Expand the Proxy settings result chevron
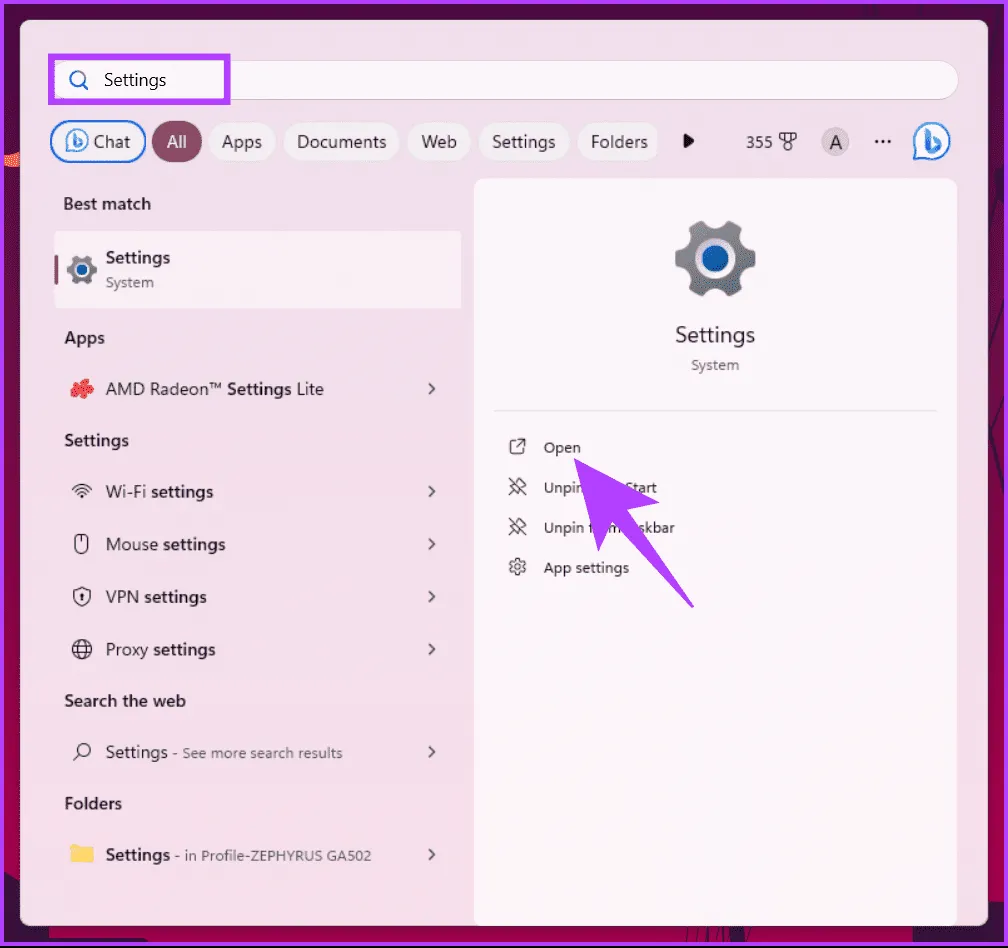 [x=432, y=649]
